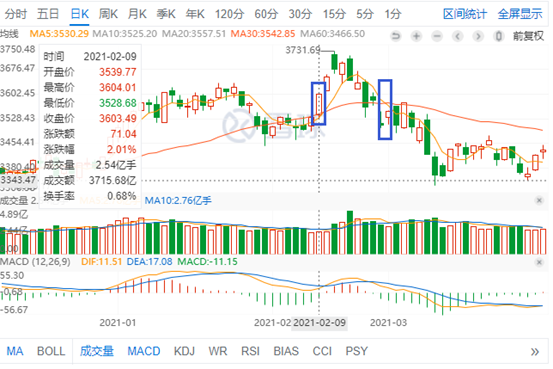Click the 3343.47 crosshair price label
Viewport: 553px width, 369px height.
[x=18, y=180]
